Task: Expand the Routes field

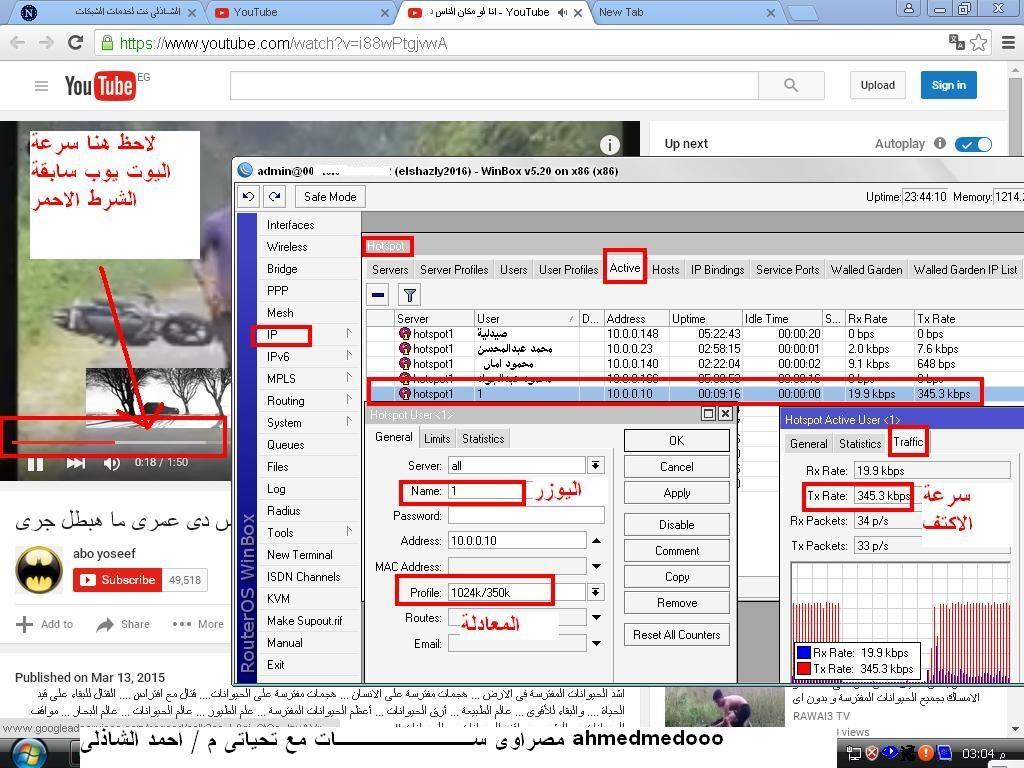Action: click(x=597, y=617)
